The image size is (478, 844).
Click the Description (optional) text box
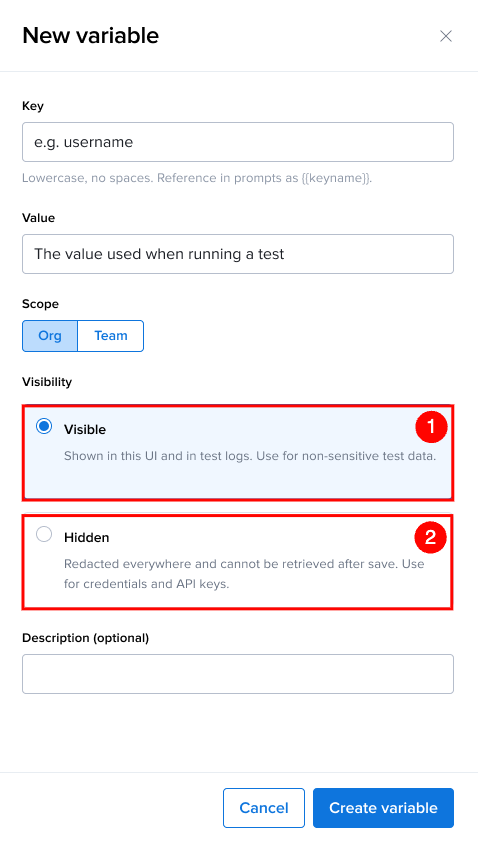tap(238, 674)
